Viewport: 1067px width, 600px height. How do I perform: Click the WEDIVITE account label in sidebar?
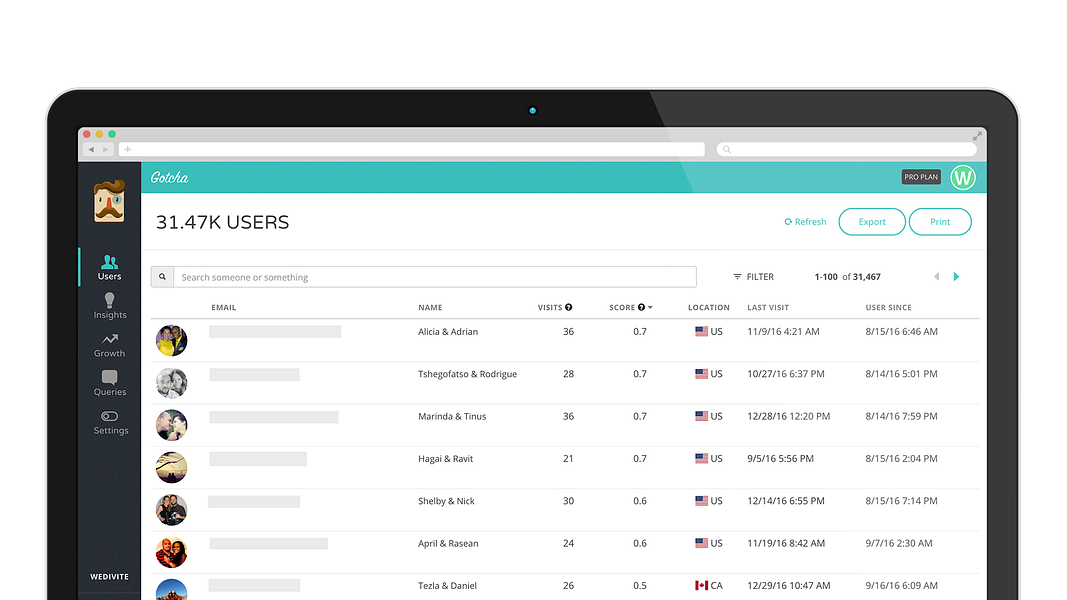[110, 577]
